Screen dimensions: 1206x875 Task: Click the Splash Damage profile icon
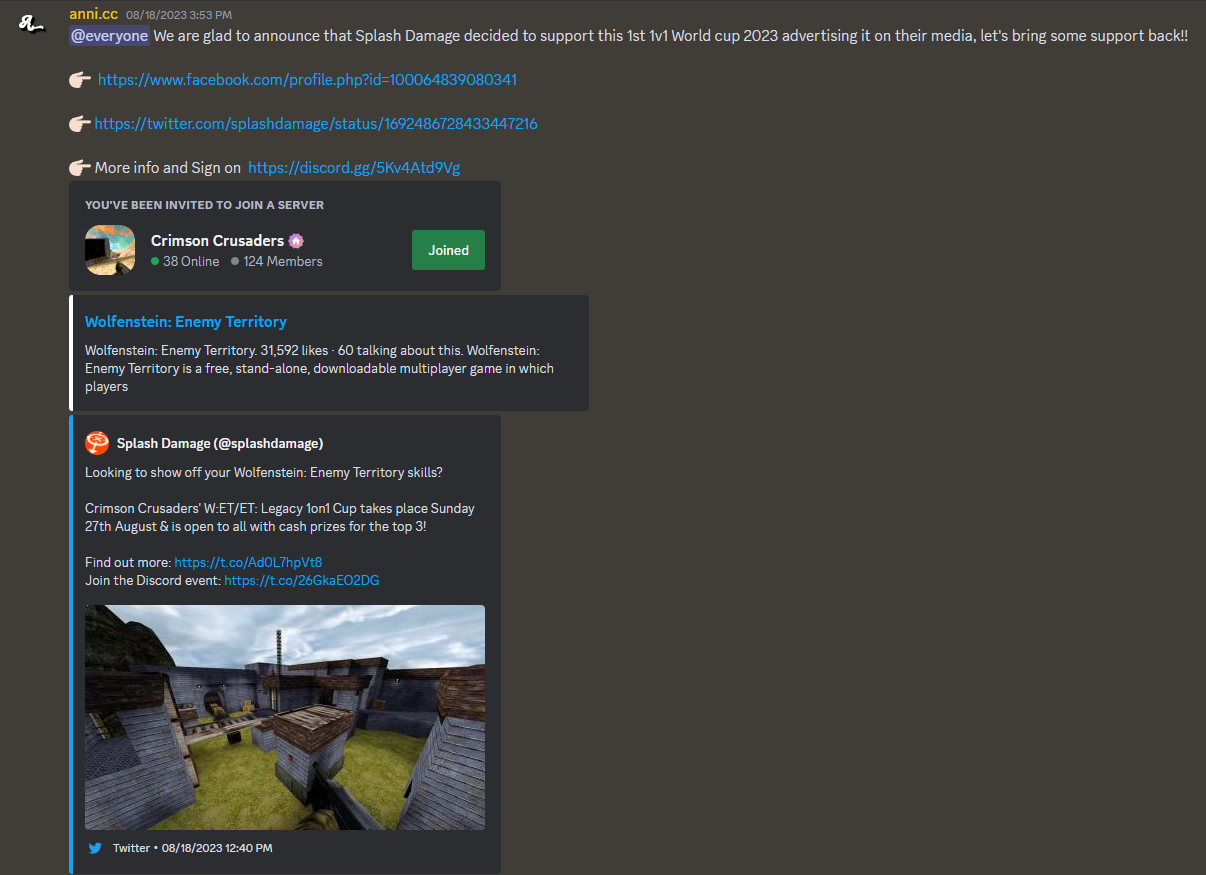(97, 443)
